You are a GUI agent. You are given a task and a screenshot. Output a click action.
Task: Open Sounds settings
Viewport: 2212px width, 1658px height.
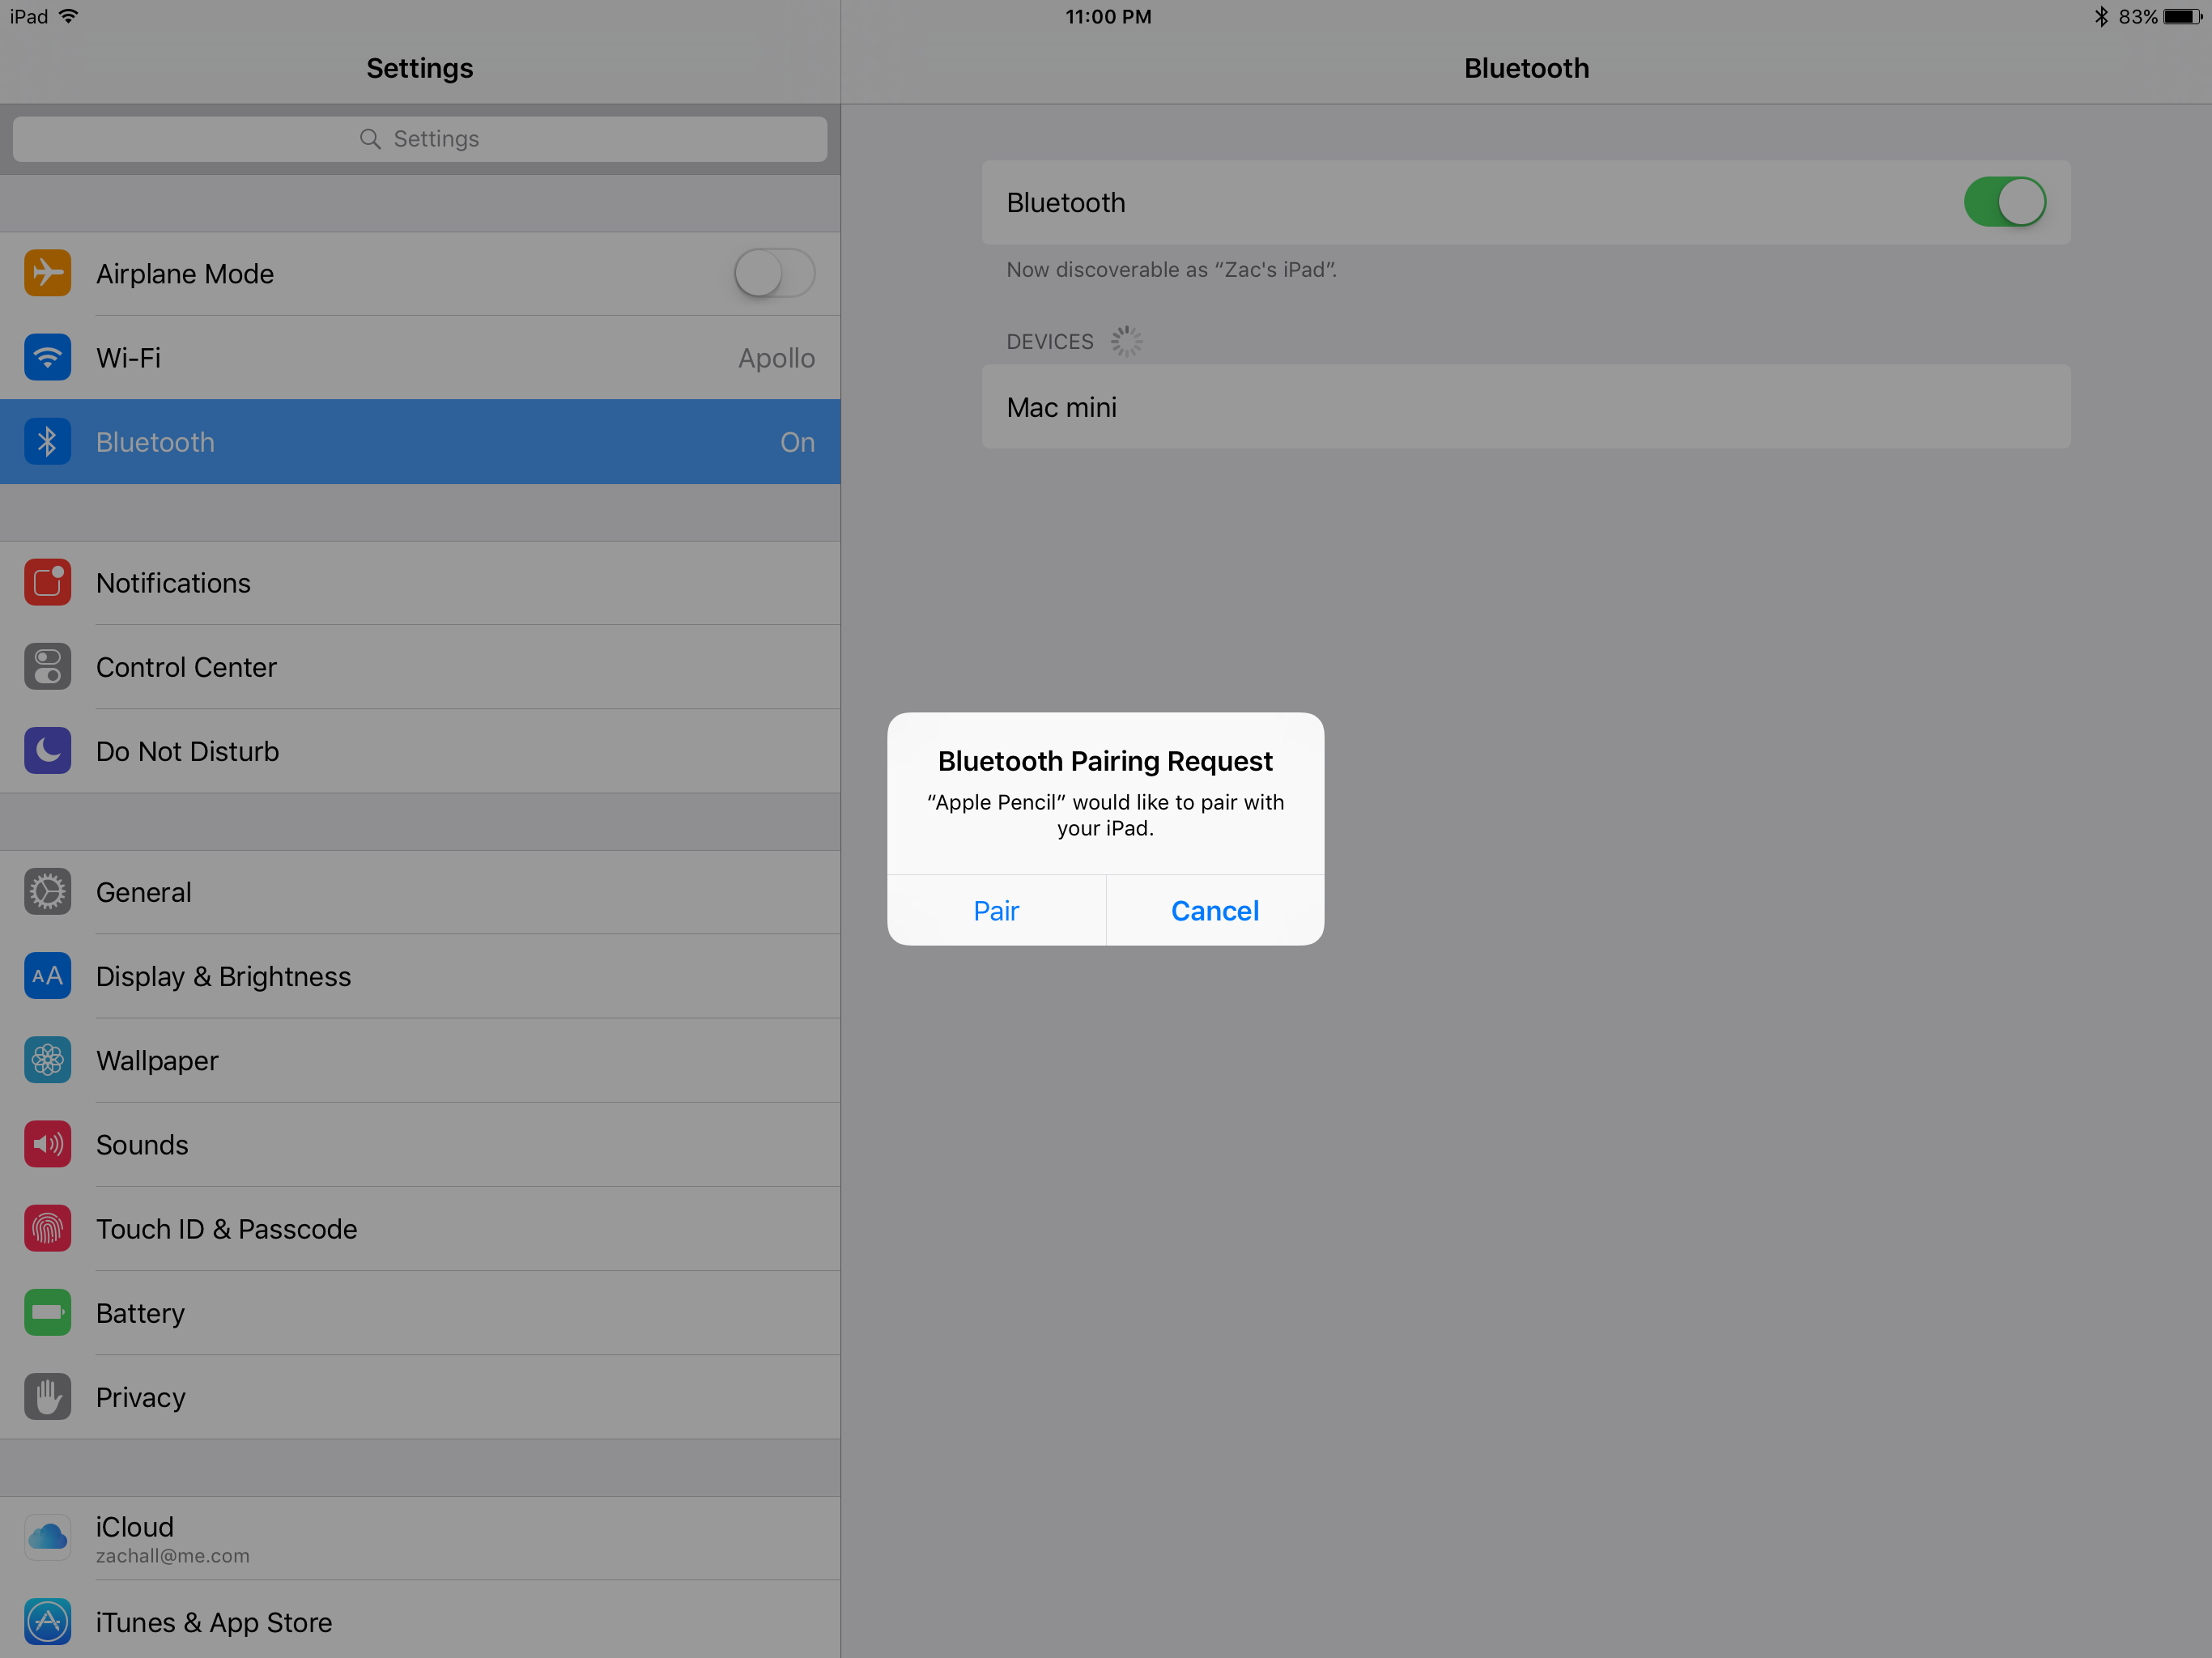click(142, 1144)
